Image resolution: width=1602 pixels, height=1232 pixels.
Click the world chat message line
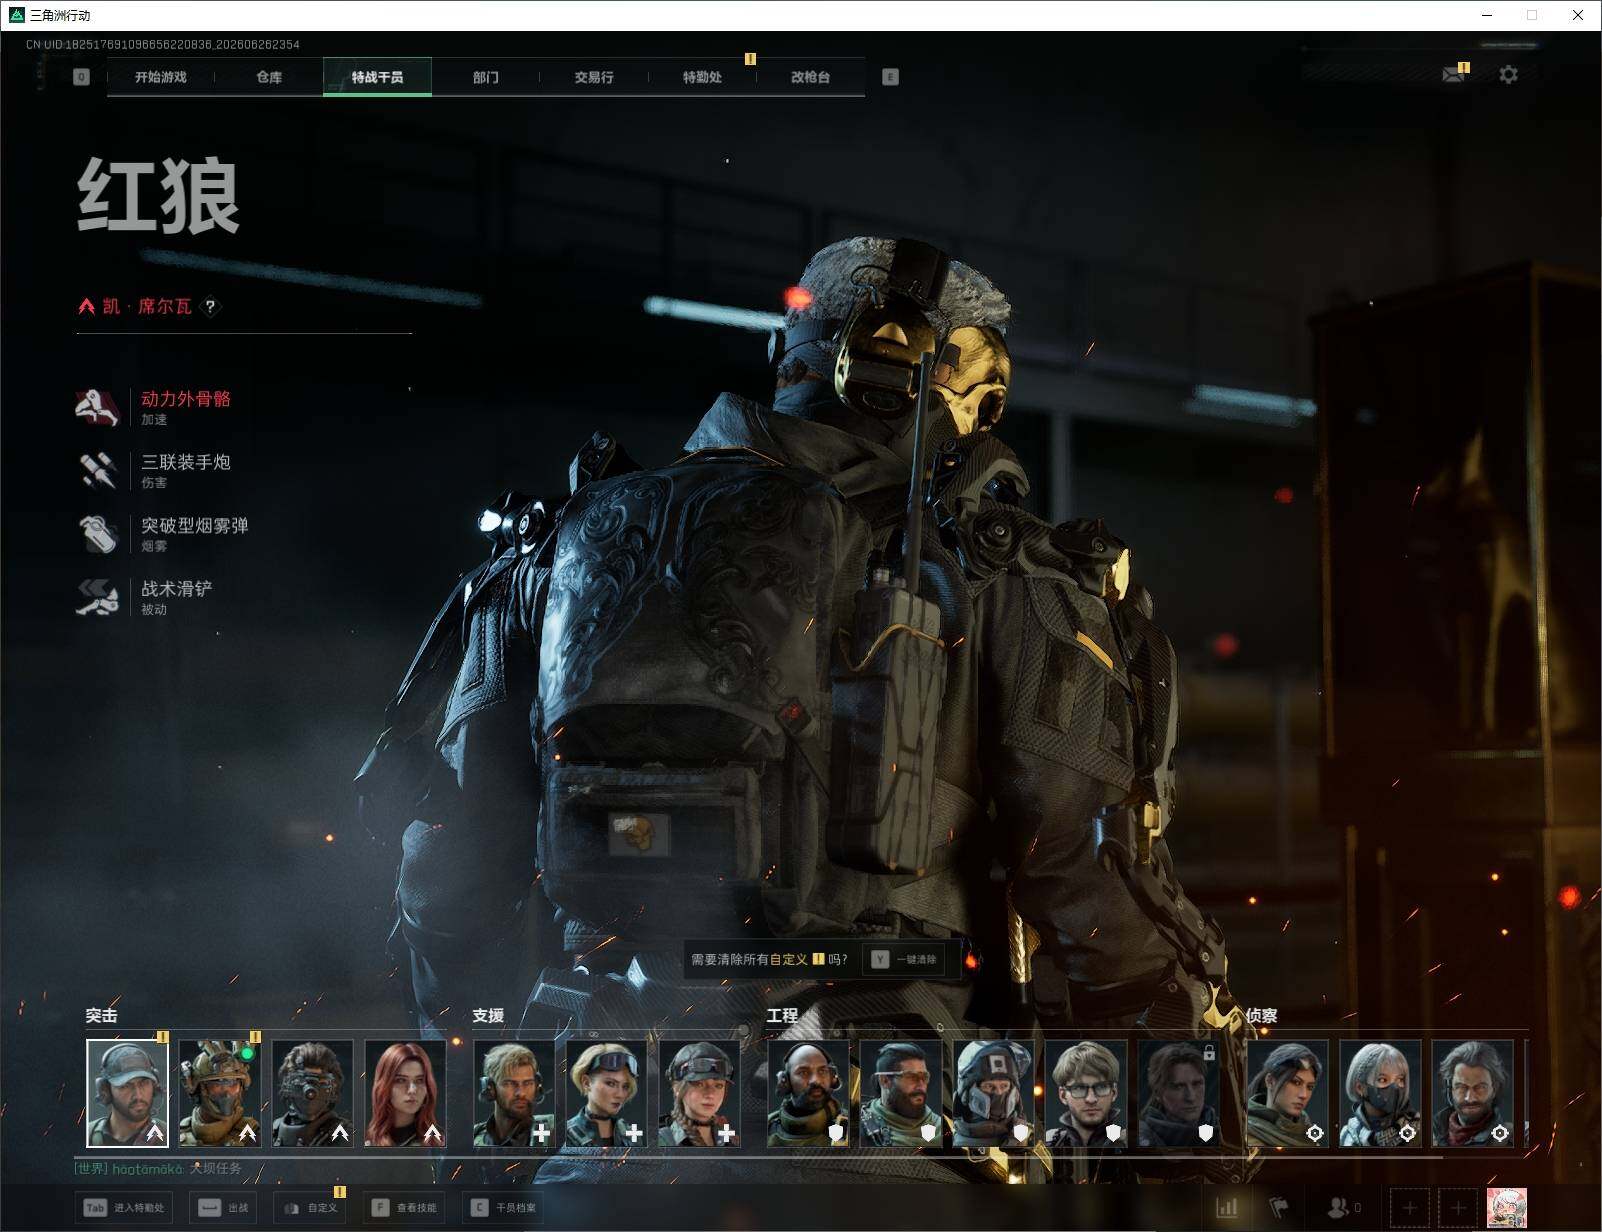click(158, 1168)
